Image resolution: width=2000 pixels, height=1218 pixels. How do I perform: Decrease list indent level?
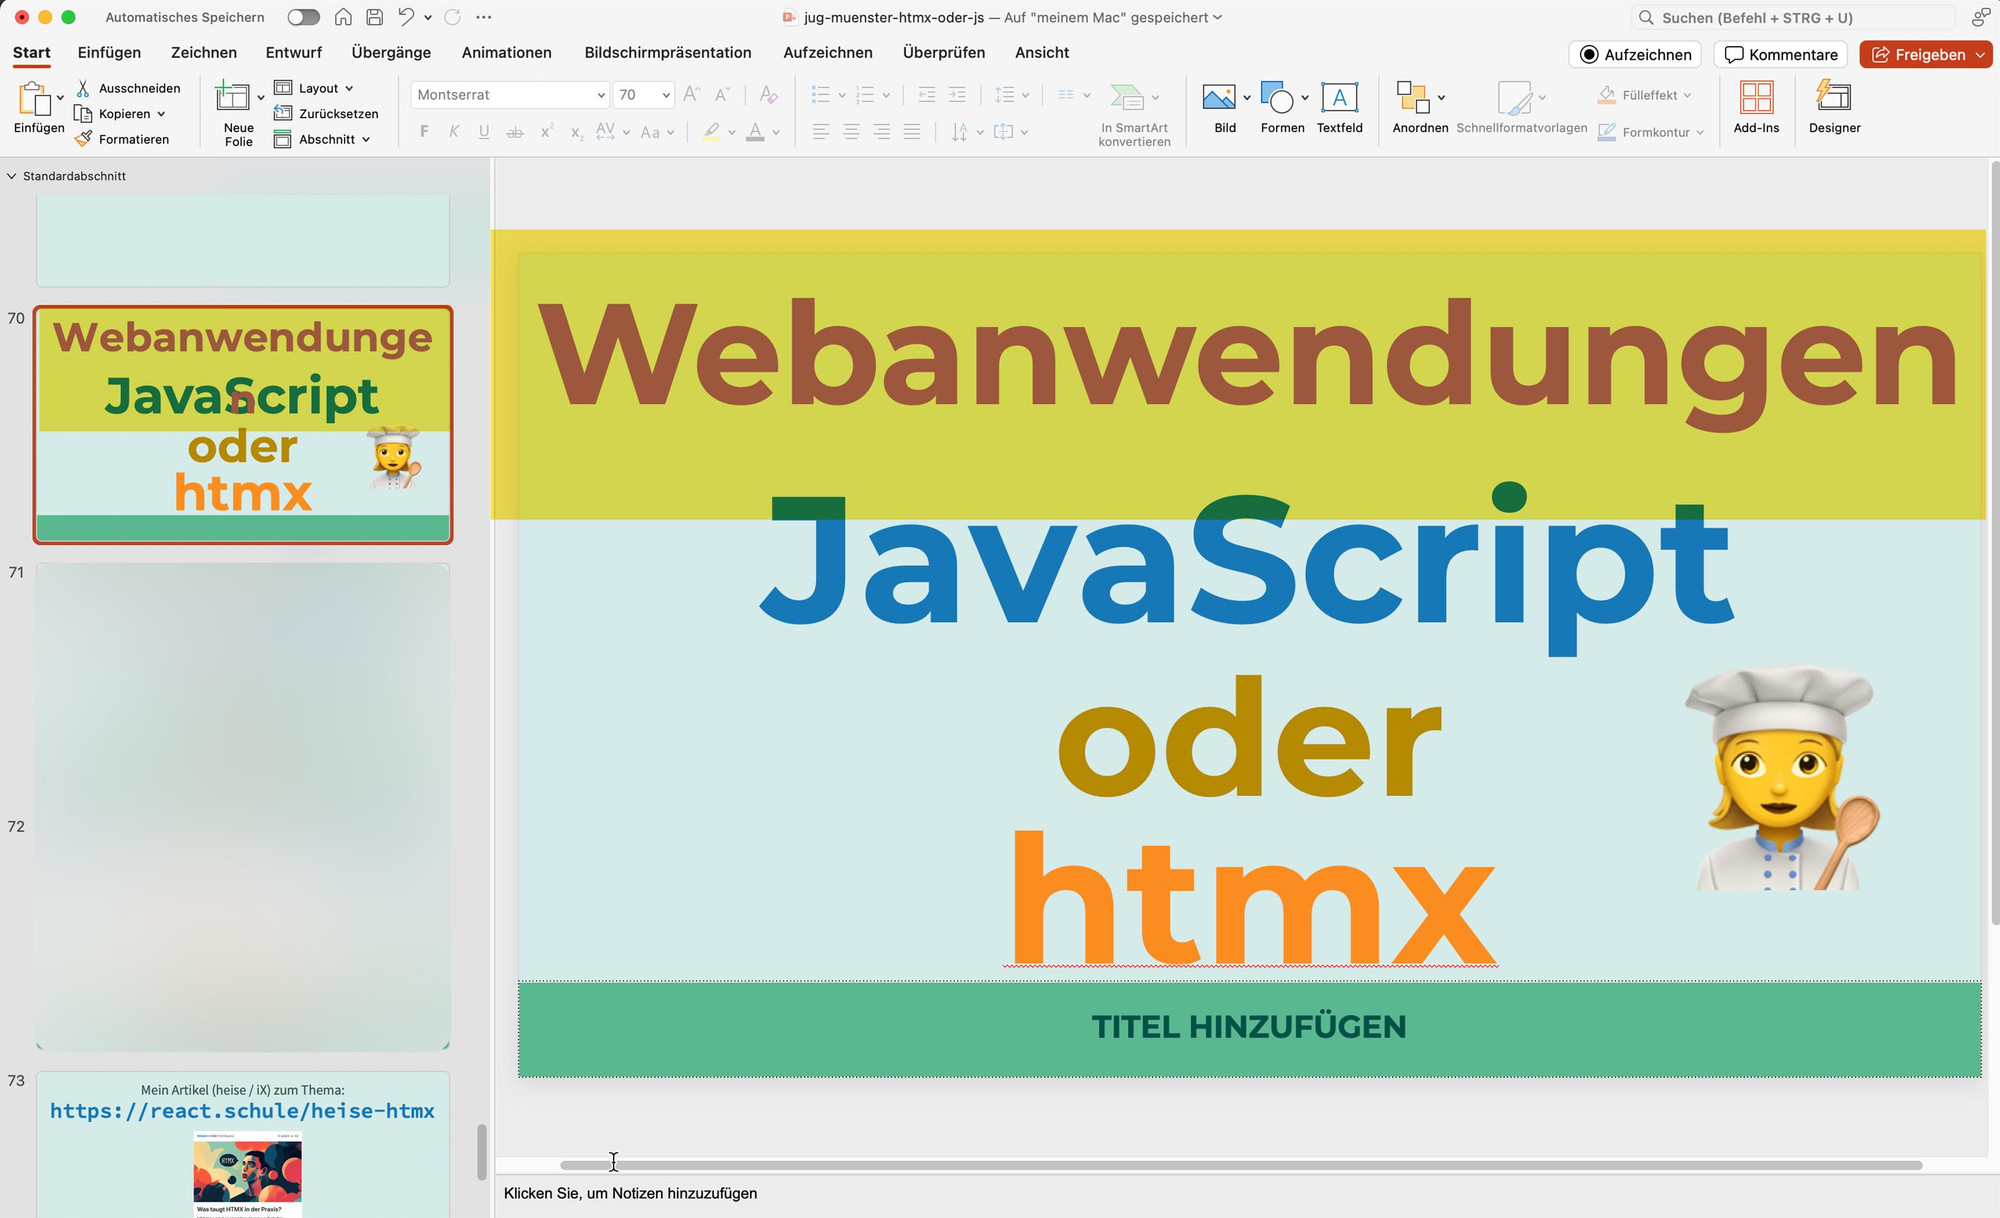(x=927, y=95)
